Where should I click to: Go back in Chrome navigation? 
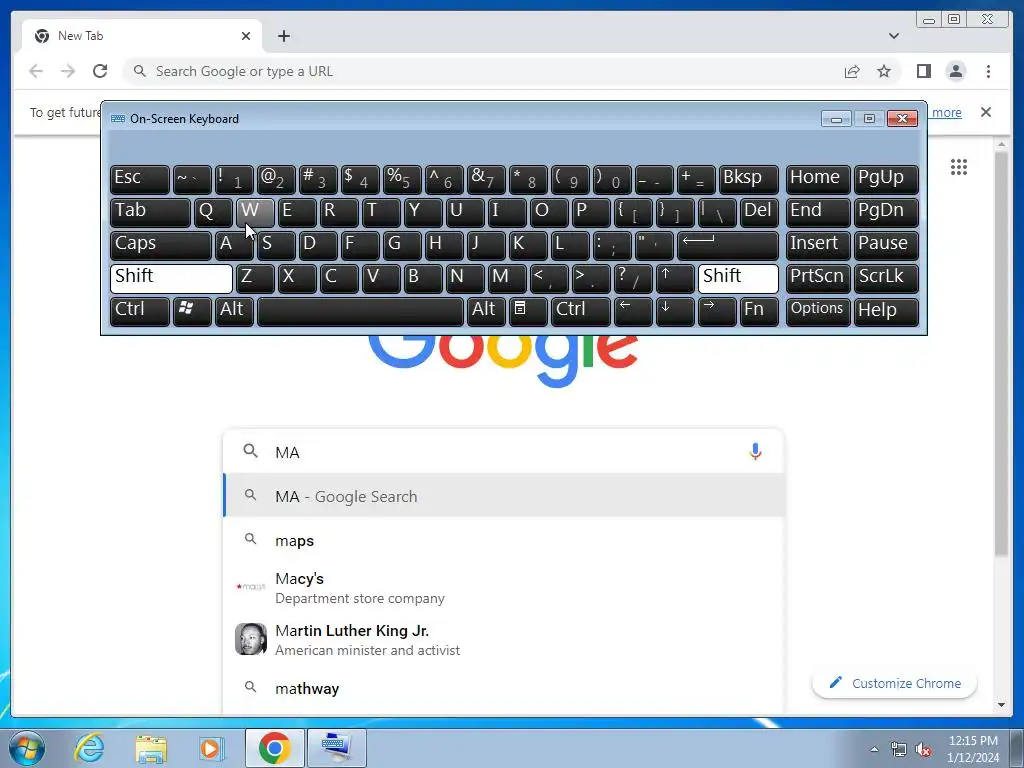(36, 71)
